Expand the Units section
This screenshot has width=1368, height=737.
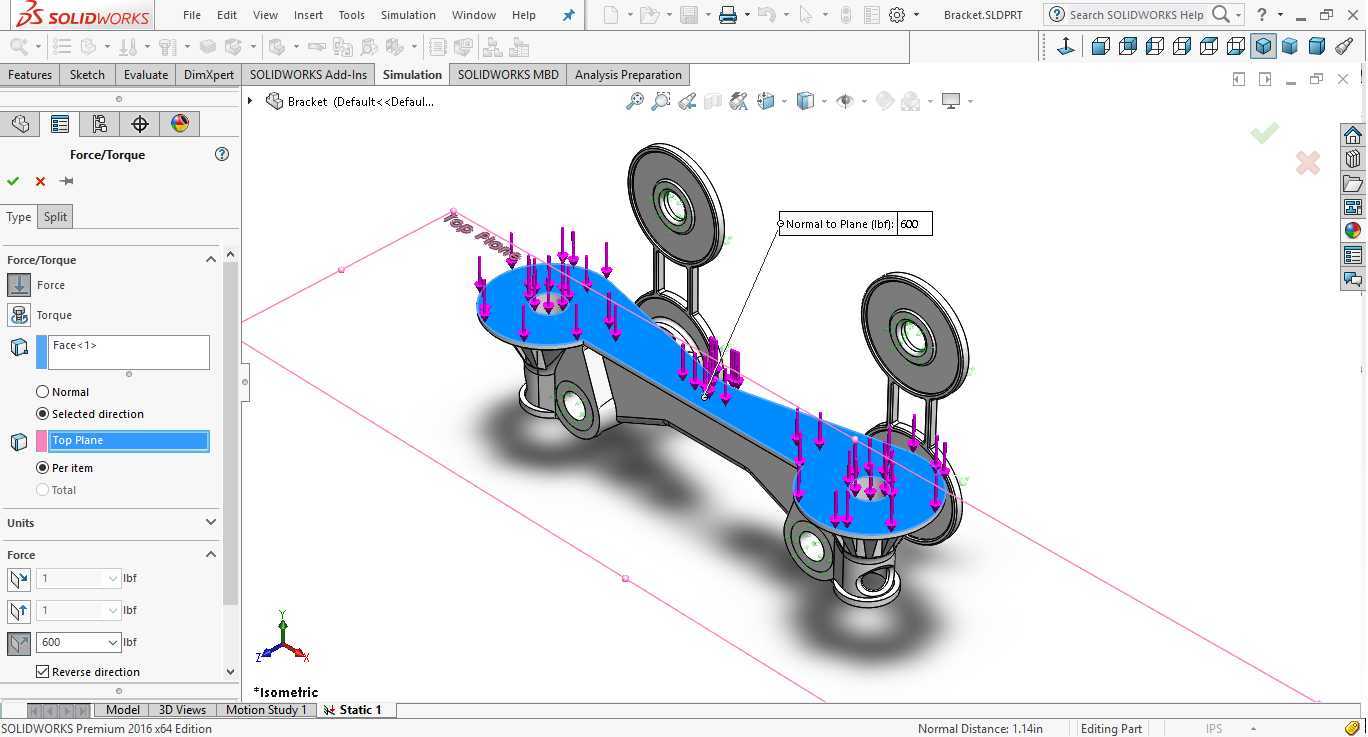(x=210, y=523)
